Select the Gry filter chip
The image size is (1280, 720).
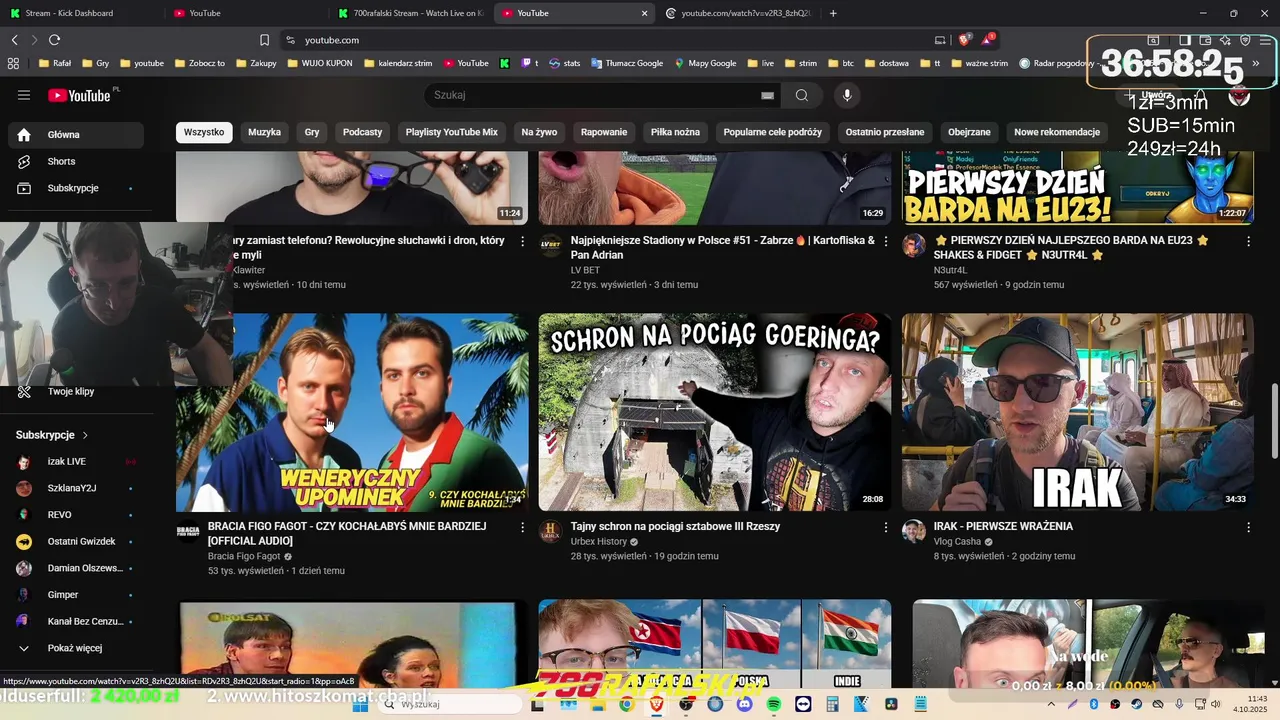pyautogui.click(x=312, y=132)
